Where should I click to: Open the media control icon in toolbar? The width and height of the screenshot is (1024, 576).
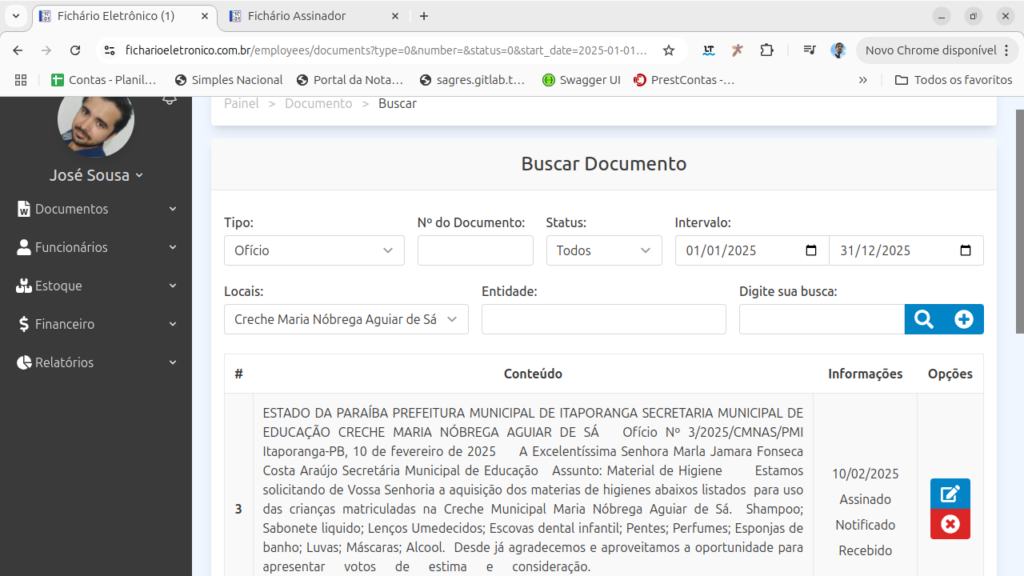tap(809, 50)
